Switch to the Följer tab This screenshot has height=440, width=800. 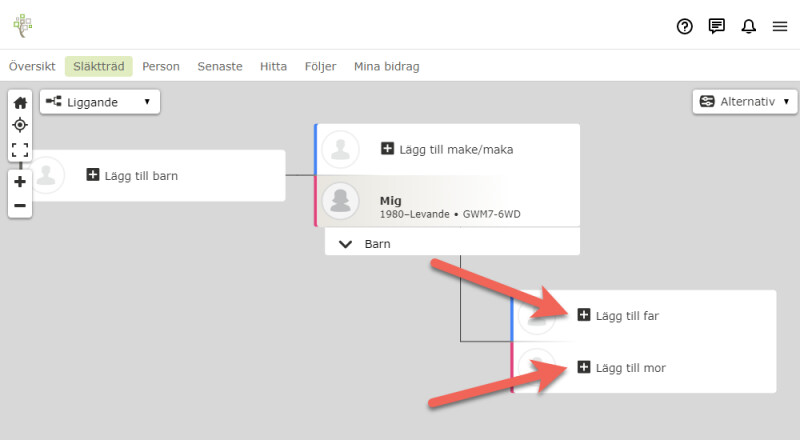(x=320, y=66)
